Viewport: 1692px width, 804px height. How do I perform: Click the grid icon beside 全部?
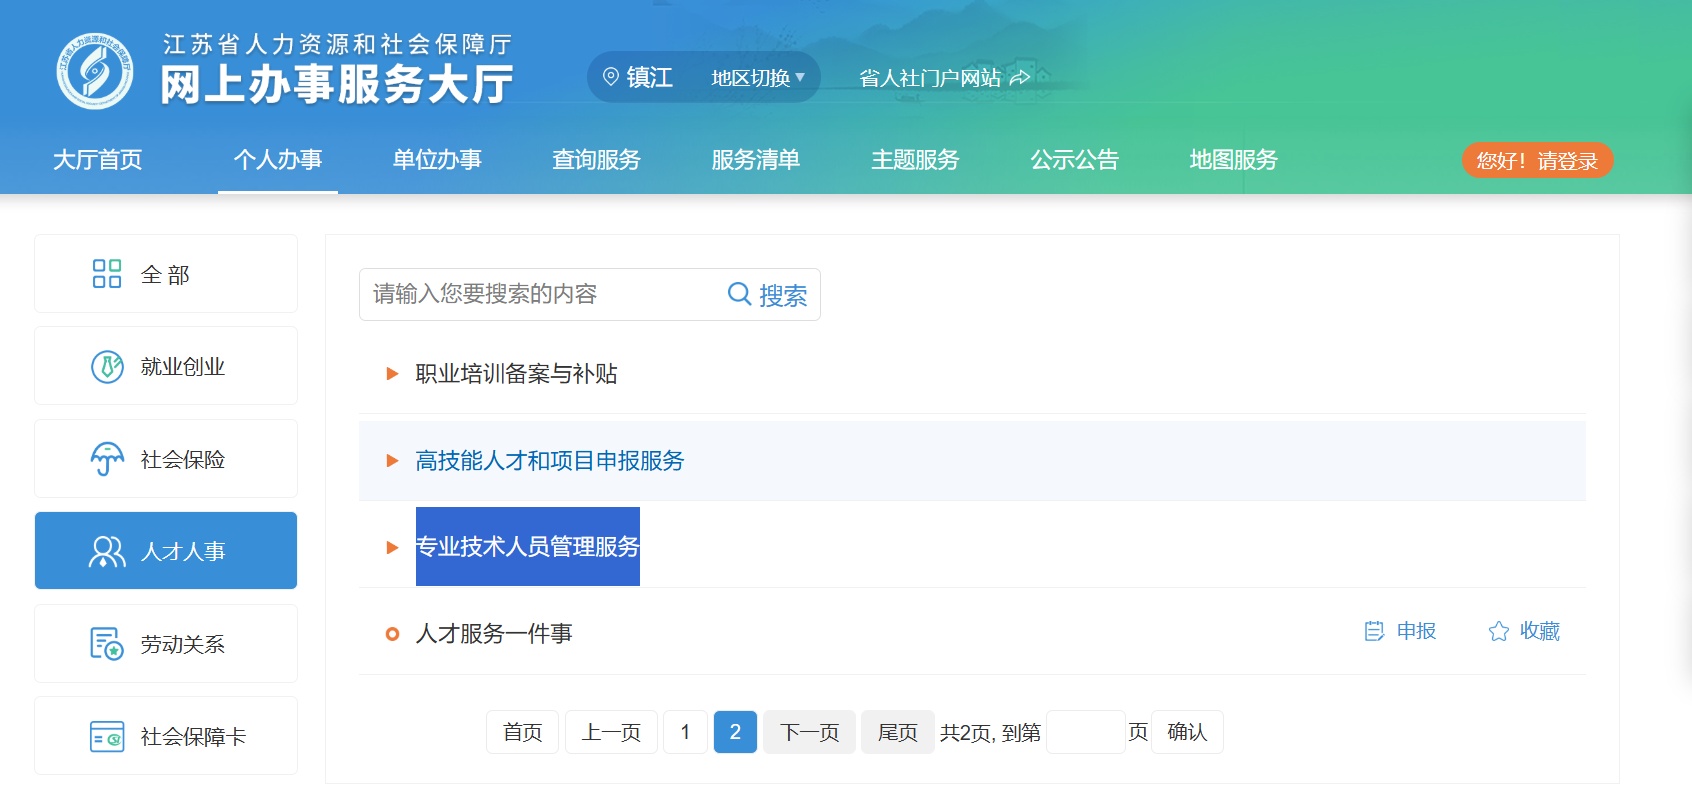(107, 274)
